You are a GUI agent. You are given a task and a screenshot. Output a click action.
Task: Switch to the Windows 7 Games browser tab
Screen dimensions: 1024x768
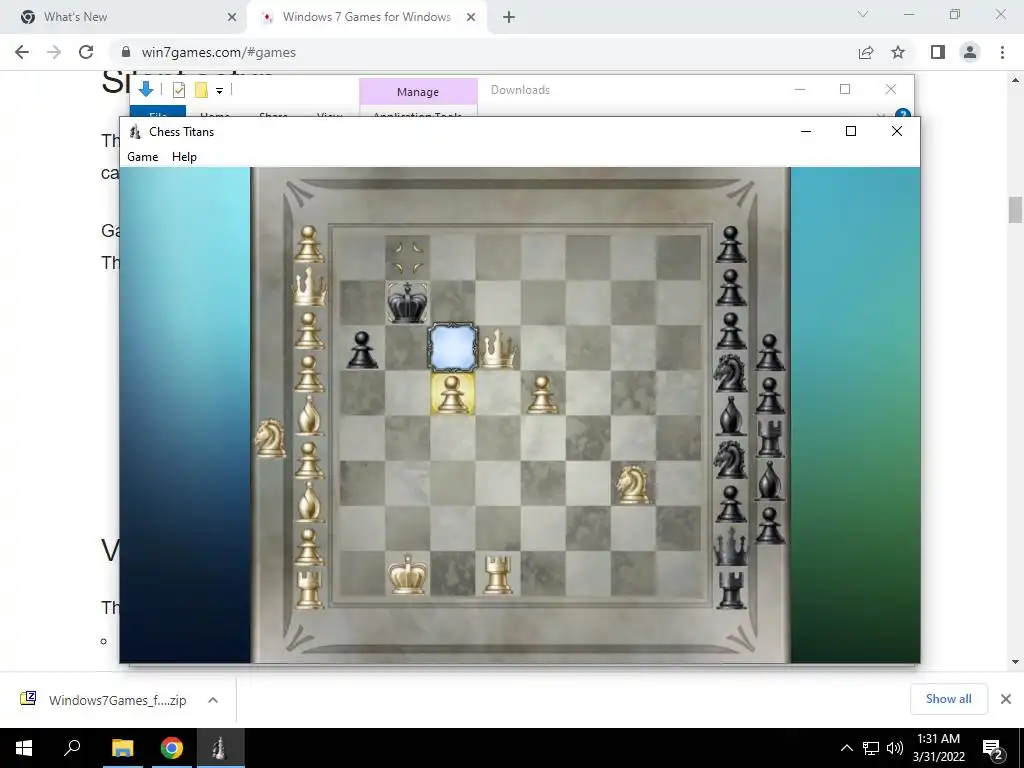[366, 17]
